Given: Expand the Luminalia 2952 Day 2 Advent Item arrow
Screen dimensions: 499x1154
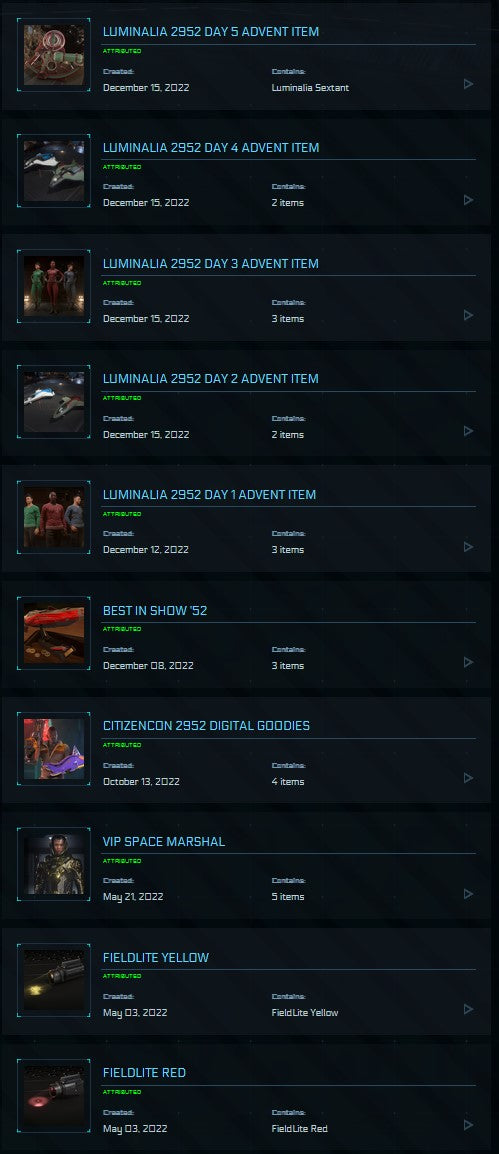Looking at the screenshot, I should pos(468,431).
